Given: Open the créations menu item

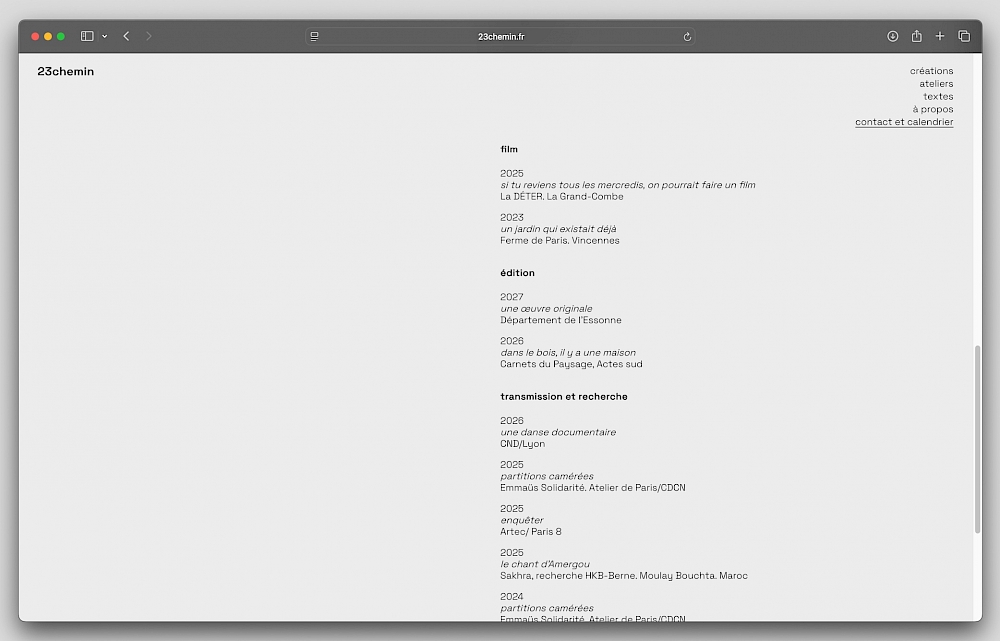Looking at the screenshot, I should pyautogui.click(x=931, y=71).
